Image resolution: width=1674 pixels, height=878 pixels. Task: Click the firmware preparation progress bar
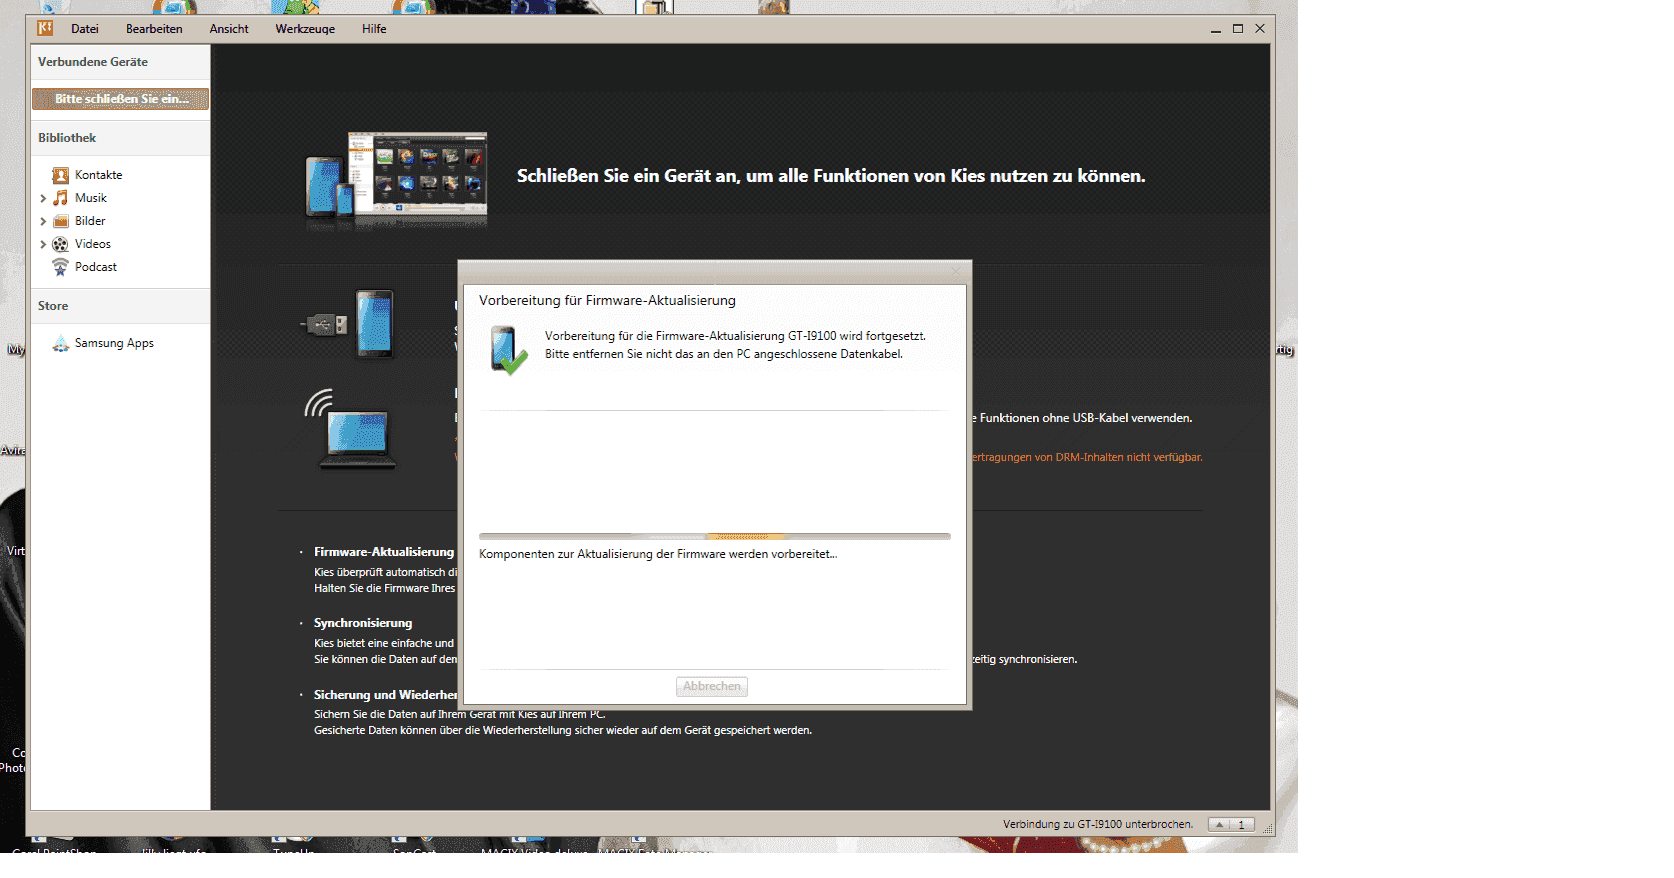point(715,537)
